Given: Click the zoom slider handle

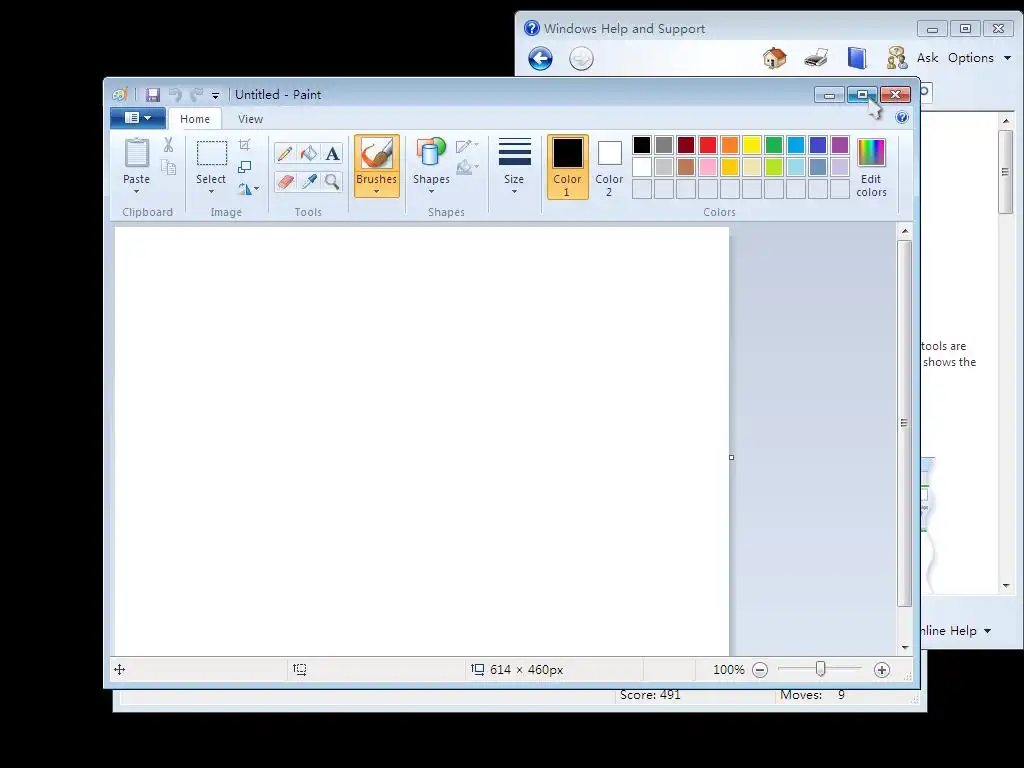Looking at the screenshot, I should [x=820, y=669].
